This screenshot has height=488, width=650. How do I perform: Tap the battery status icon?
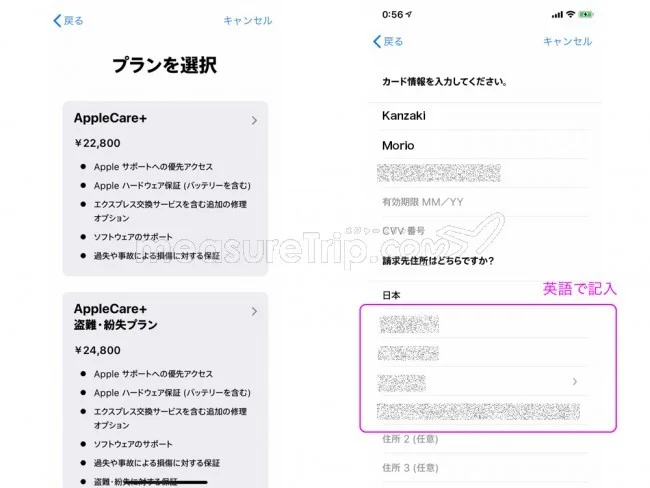click(x=586, y=15)
